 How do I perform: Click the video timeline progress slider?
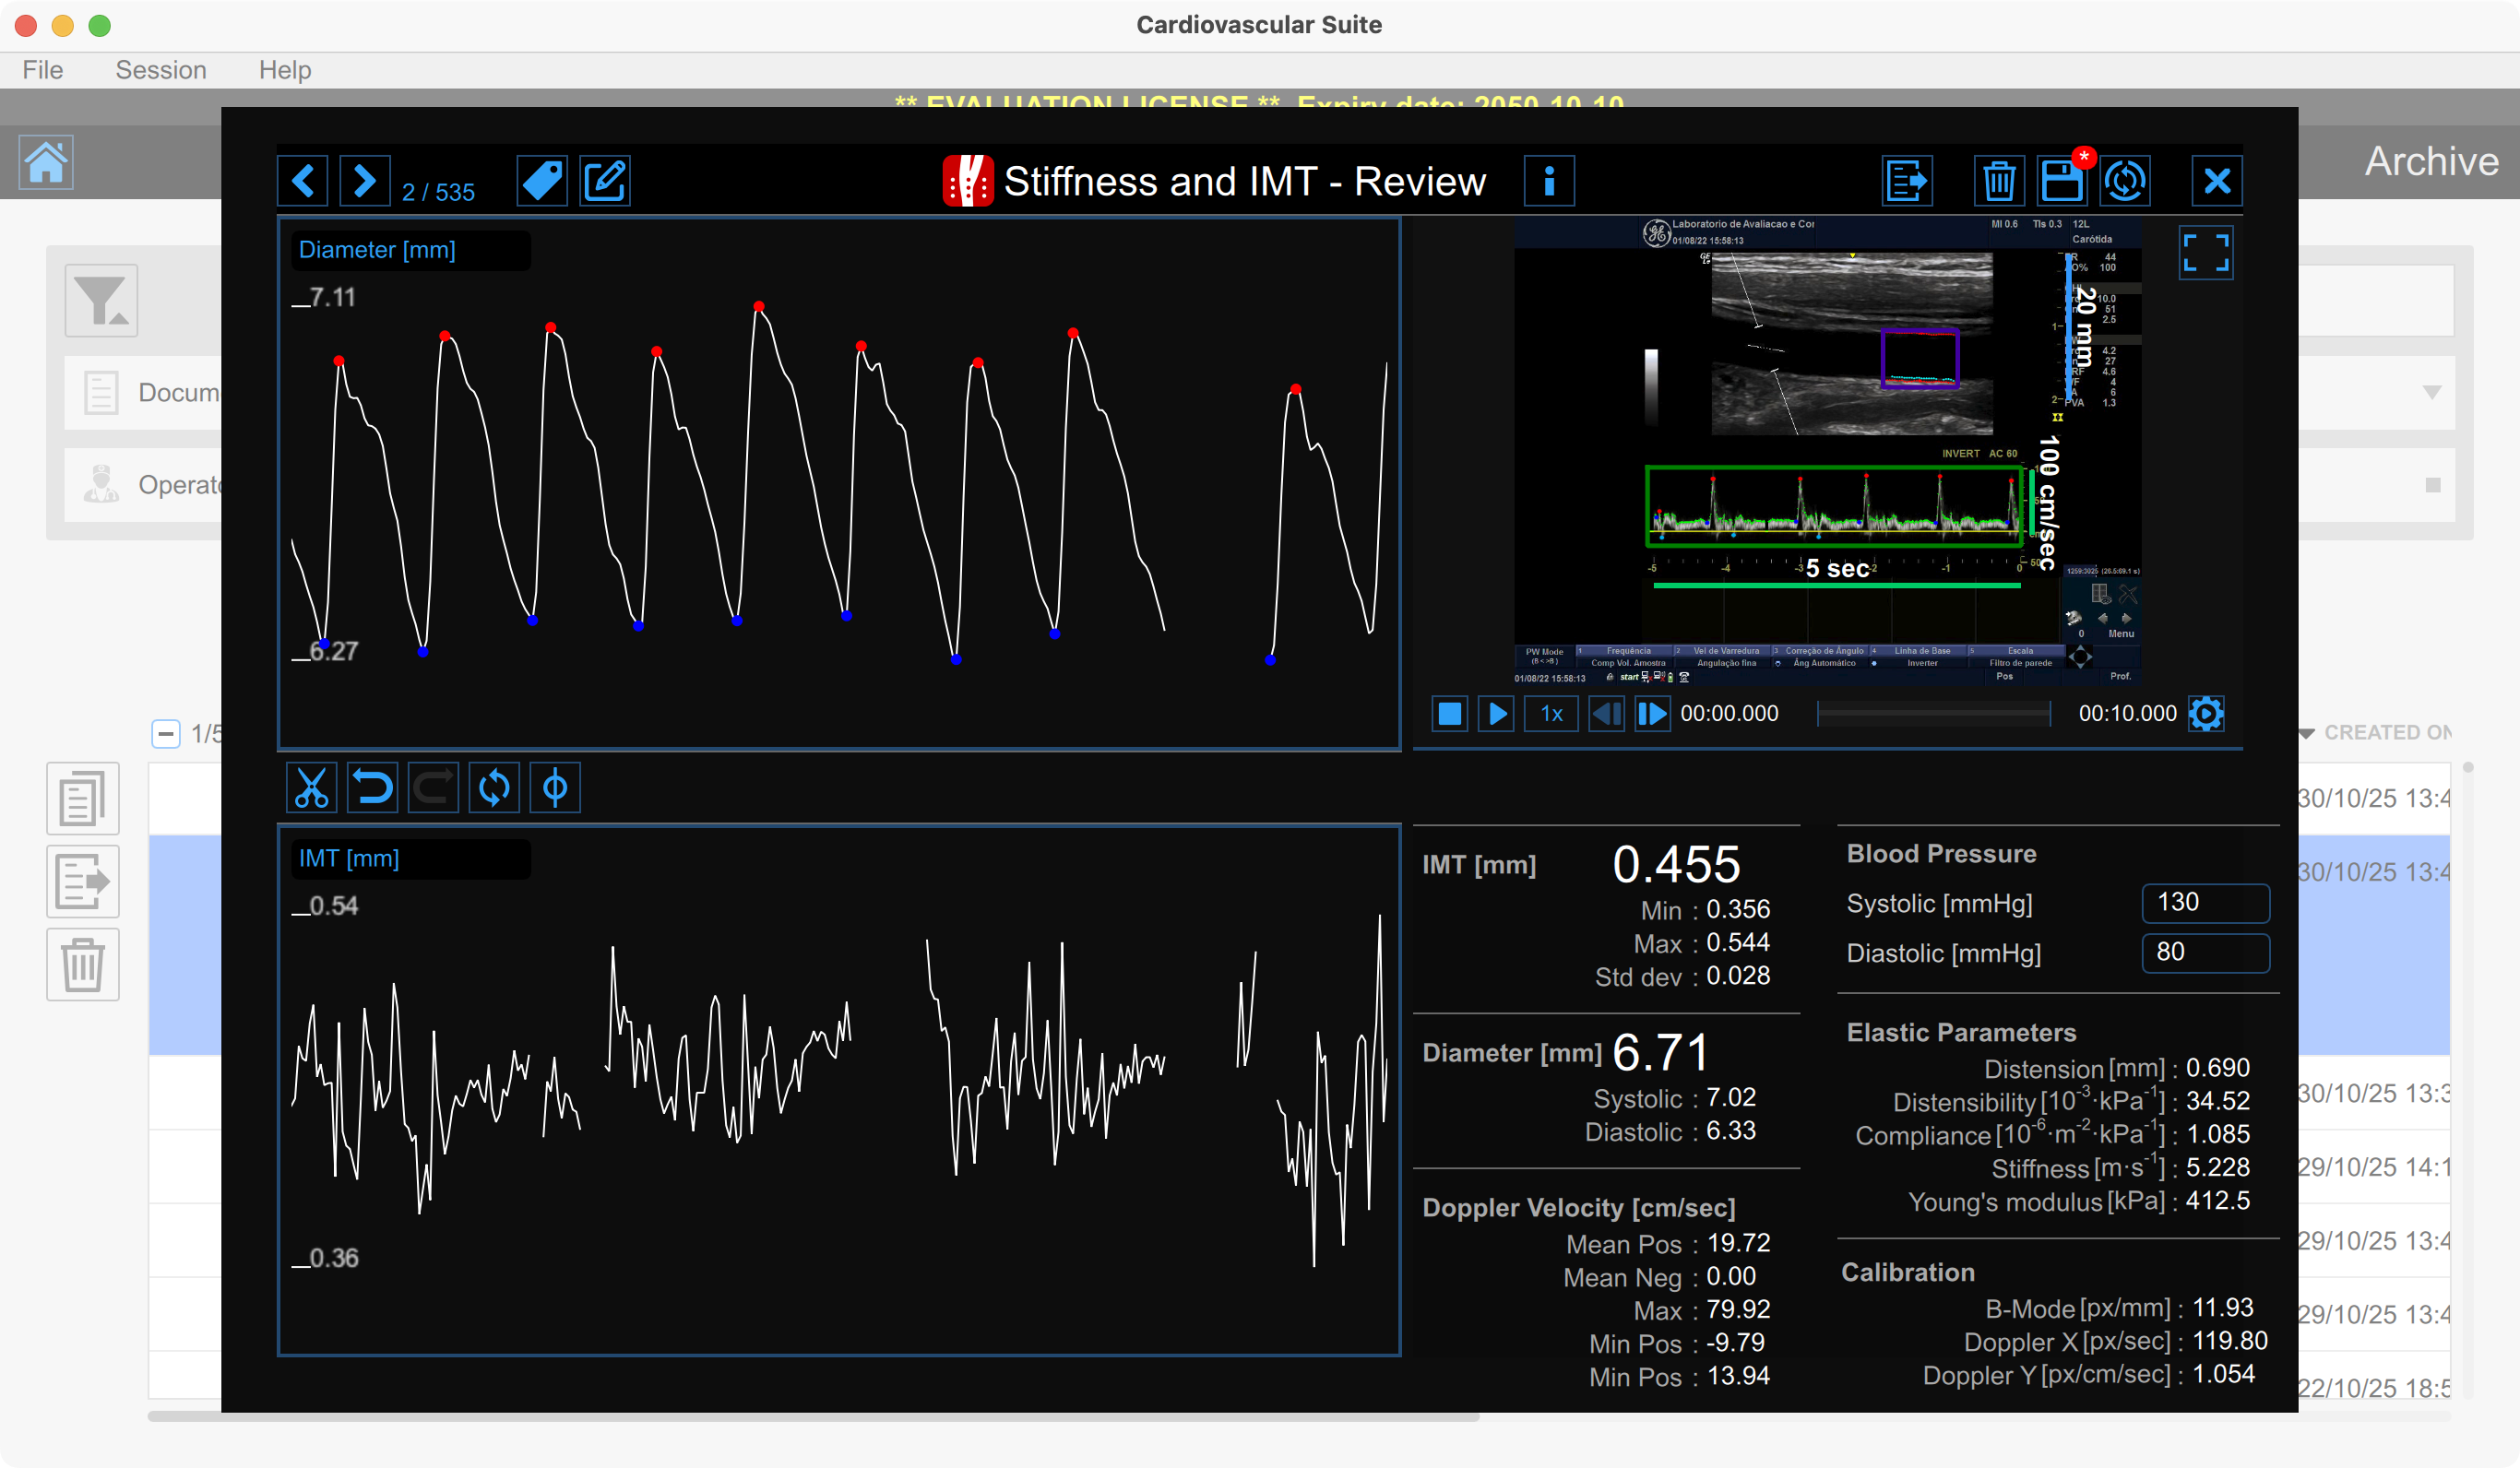(1933, 713)
